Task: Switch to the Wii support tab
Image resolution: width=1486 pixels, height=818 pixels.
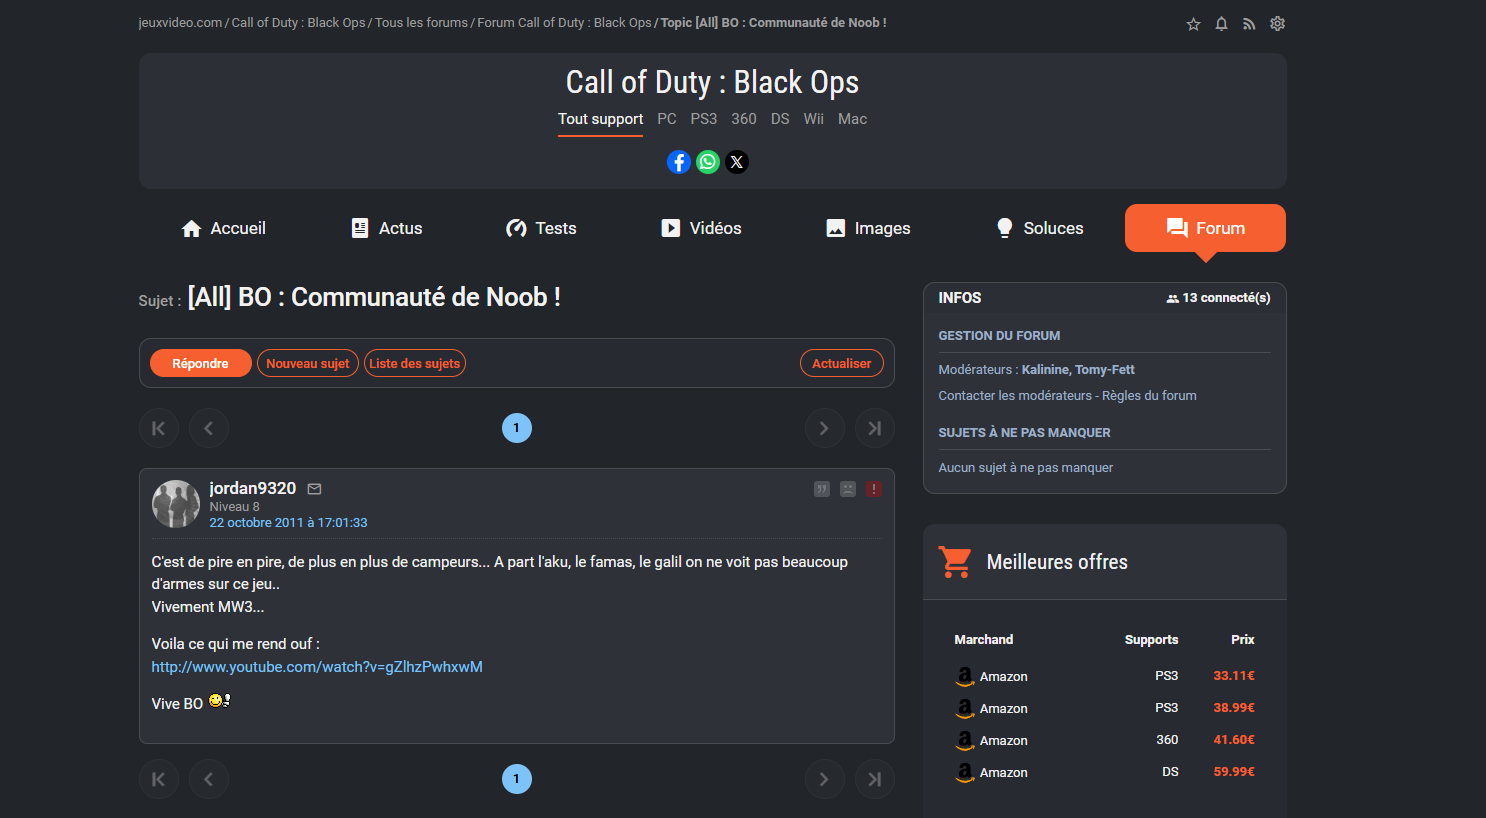Action: point(814,119)
